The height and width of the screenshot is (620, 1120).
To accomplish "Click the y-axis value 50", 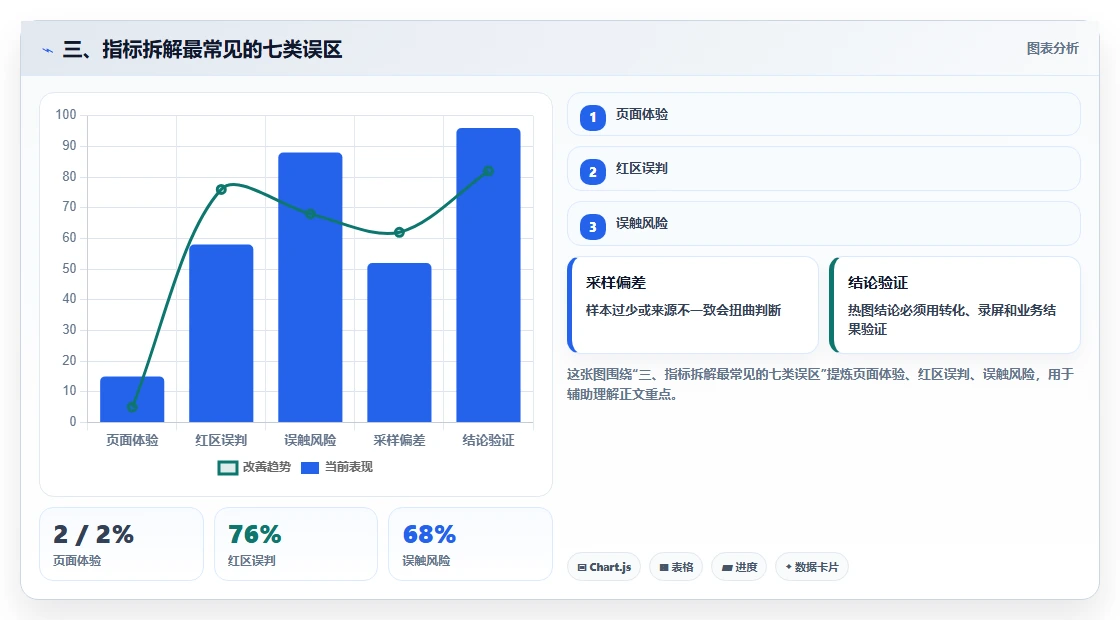I will 69,269.
